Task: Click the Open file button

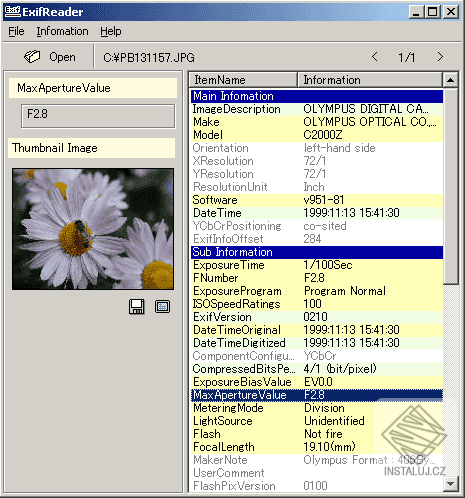Action: (49, 57)
